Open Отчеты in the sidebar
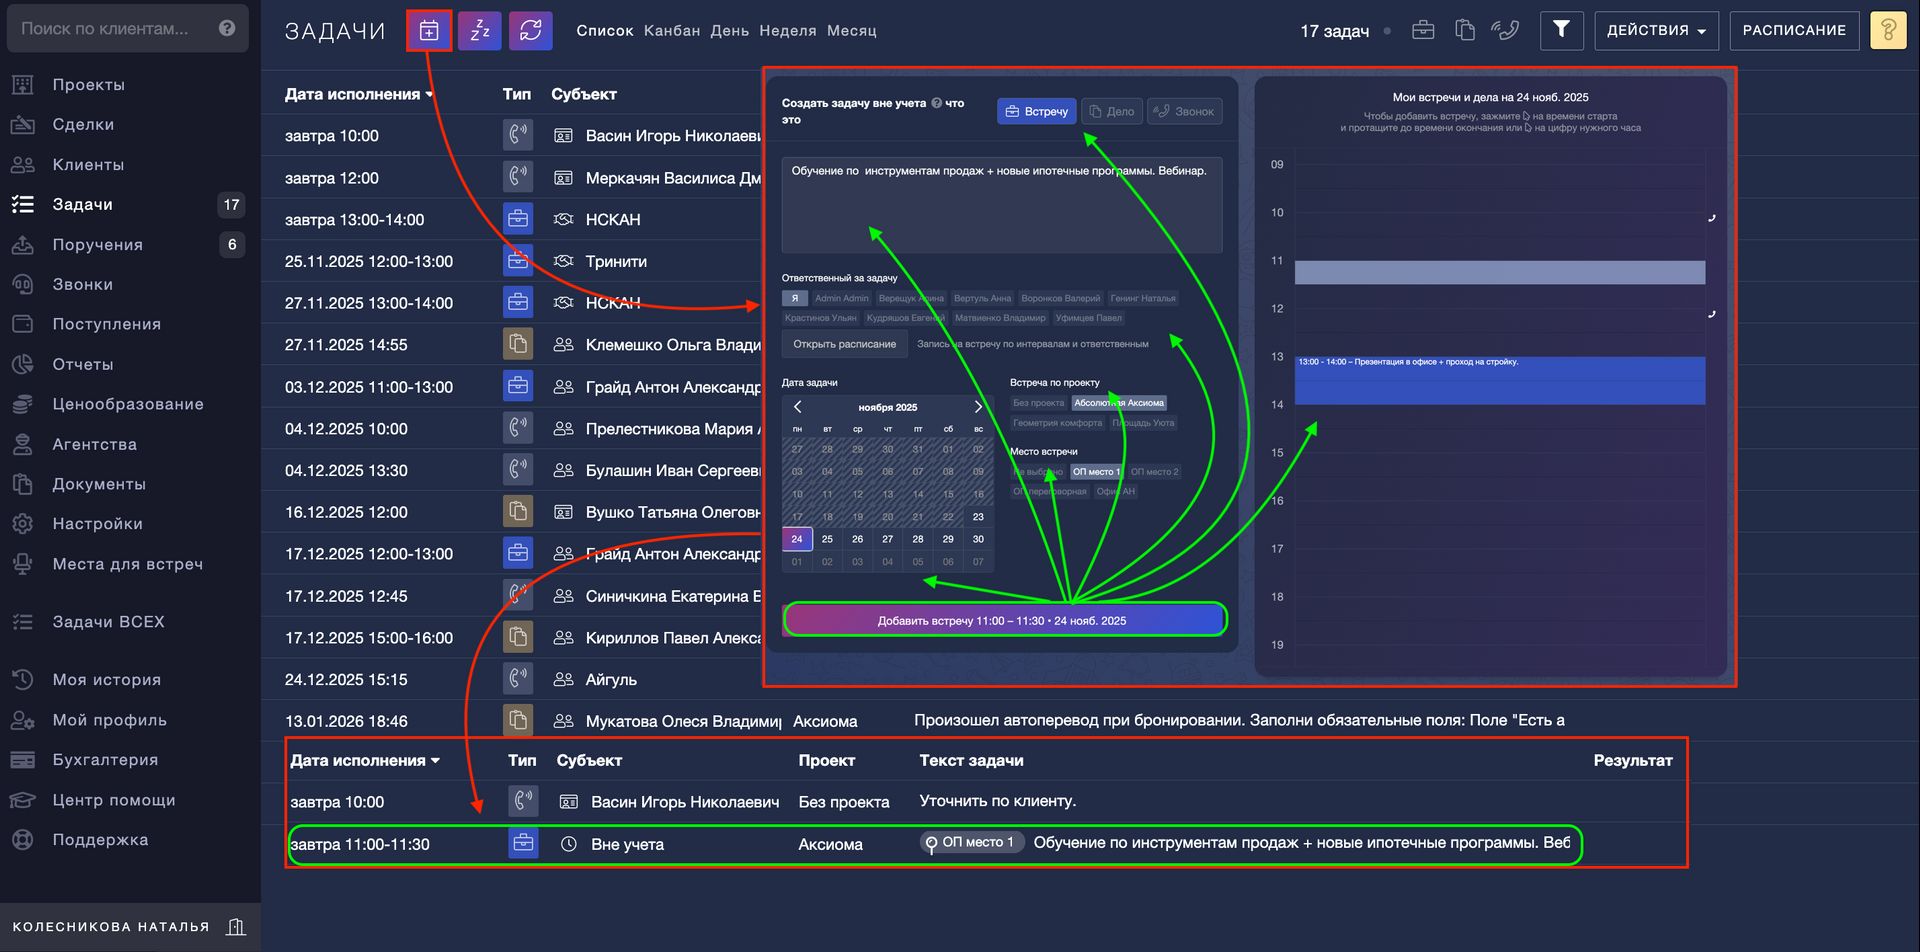This screenshot has width=1920, height=952. [x=83, y=365]
